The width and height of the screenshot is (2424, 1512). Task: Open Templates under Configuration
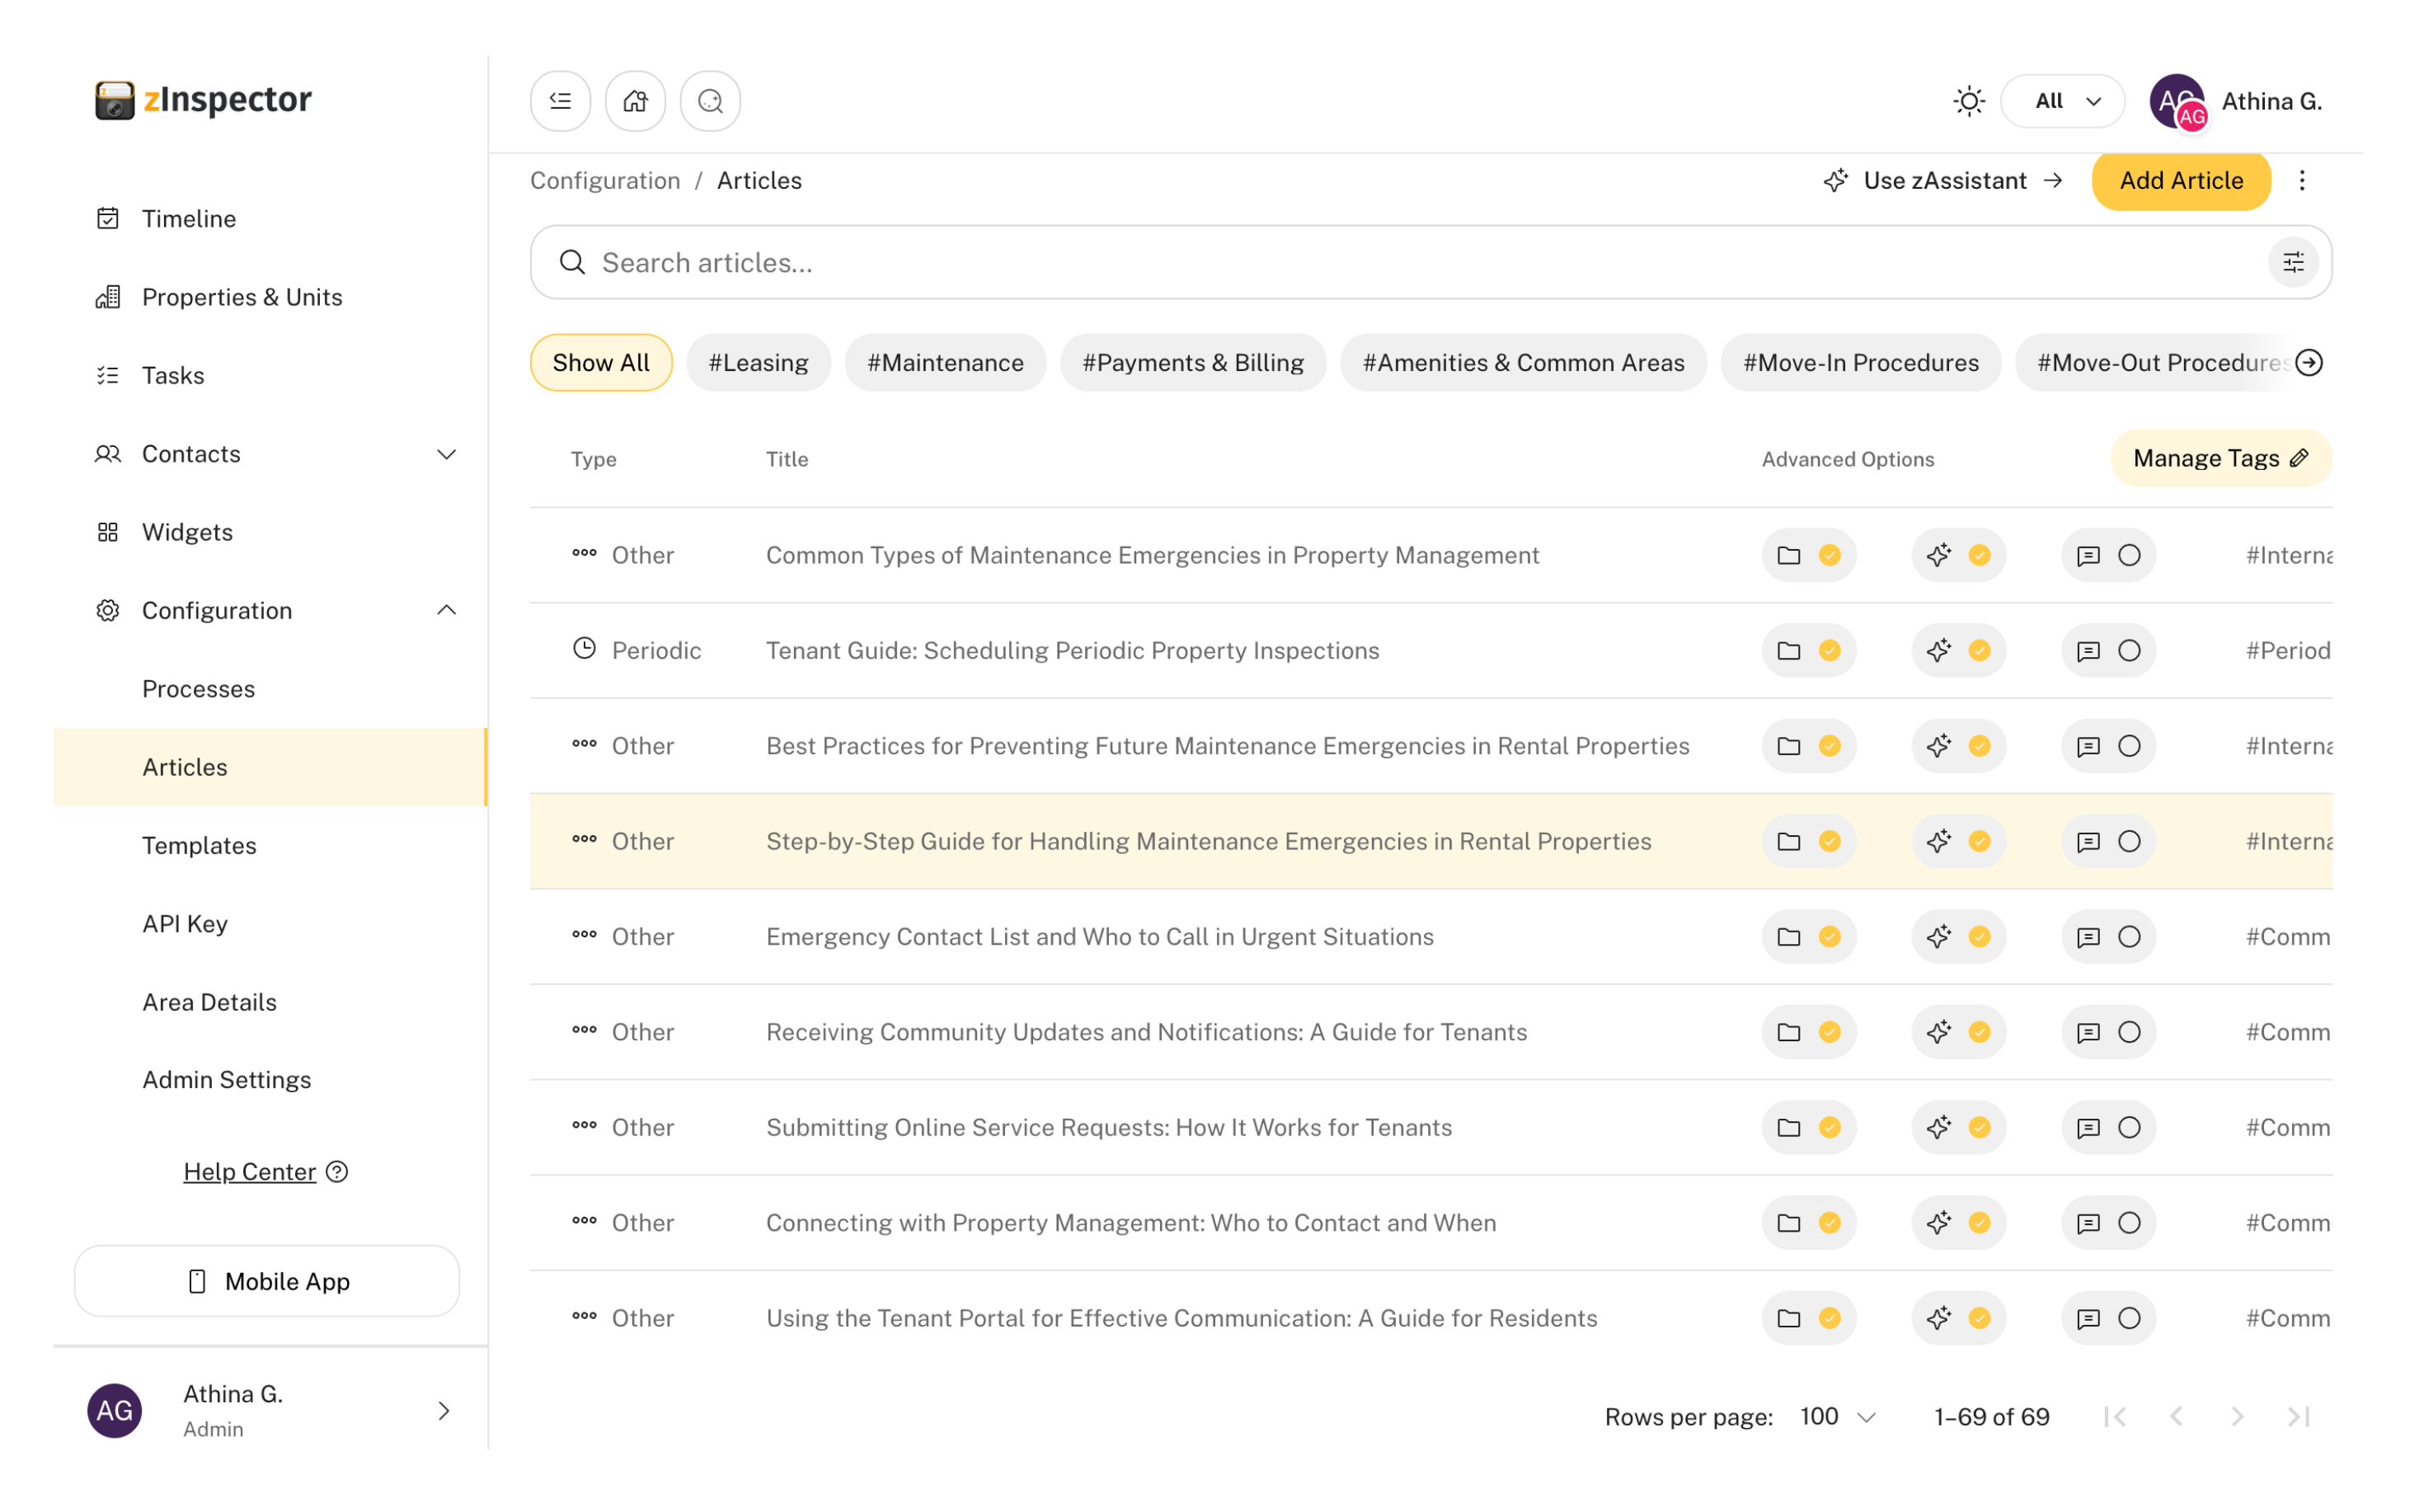tap(200, 847)
